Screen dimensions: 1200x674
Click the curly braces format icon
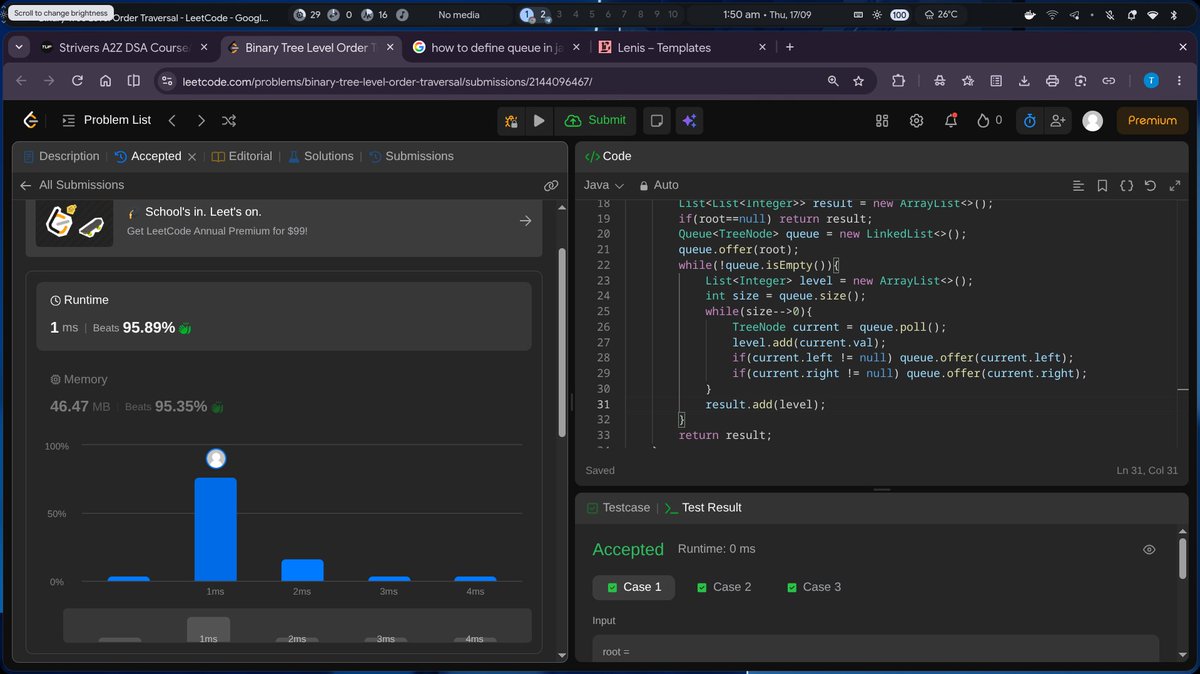[1126, 186]
